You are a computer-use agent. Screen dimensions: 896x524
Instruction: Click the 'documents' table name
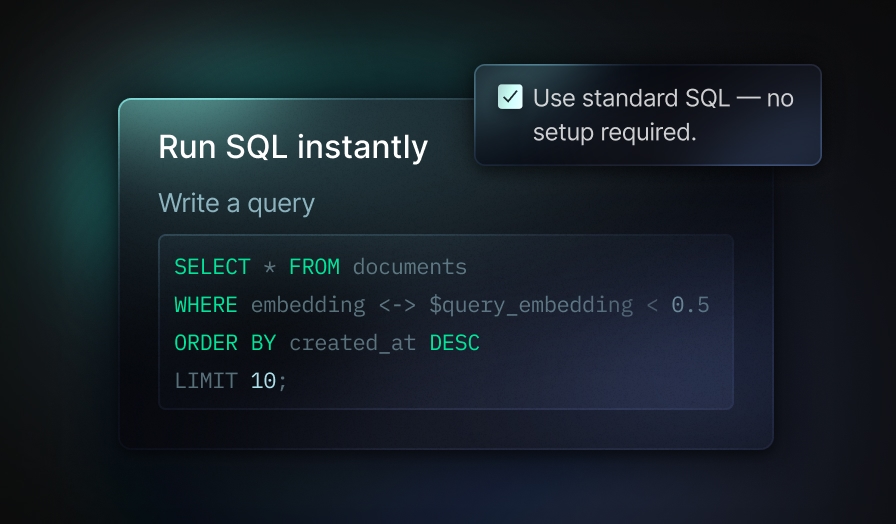[409, 267]
